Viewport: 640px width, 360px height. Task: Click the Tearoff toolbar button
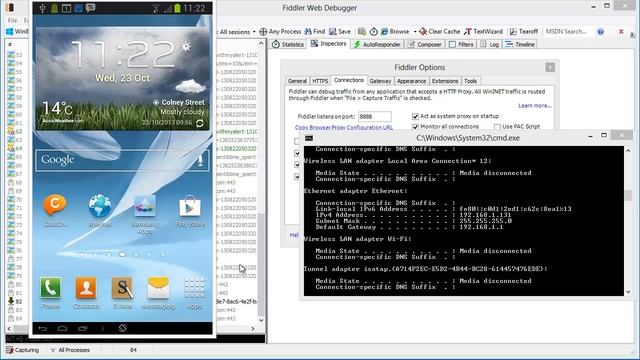[524, 31]
